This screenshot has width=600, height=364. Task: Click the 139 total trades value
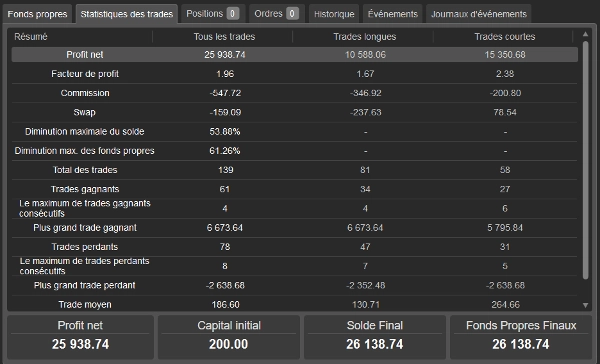pyautogui.click(x=225, y=170)
